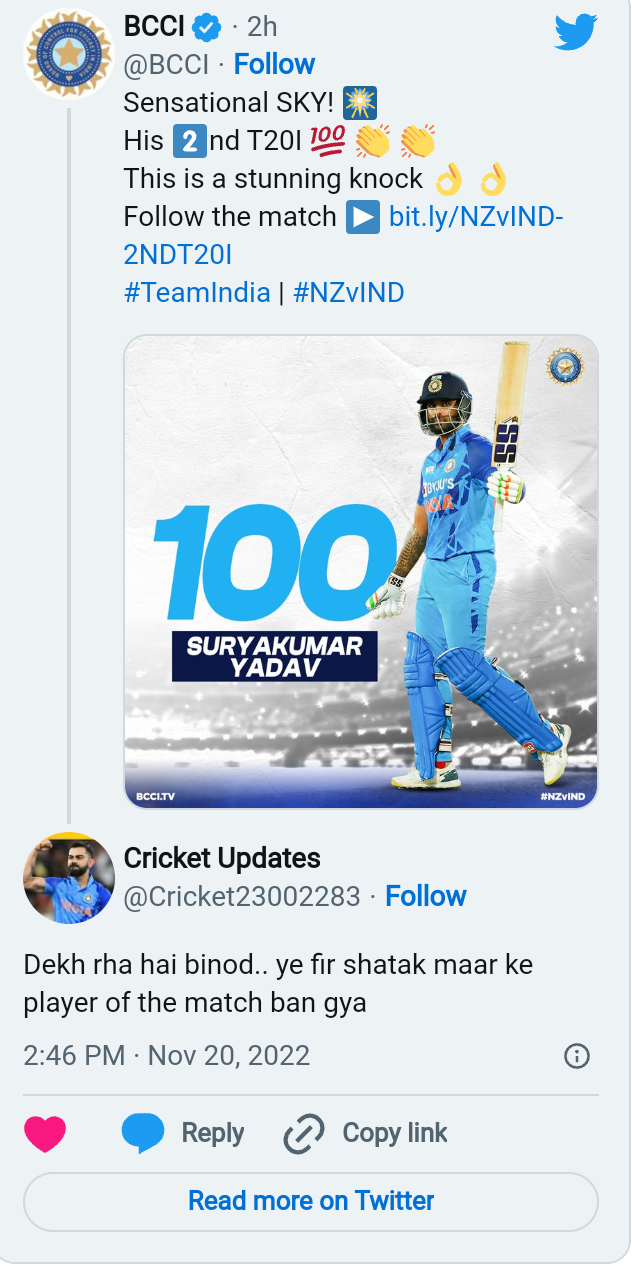
Task: Open the #NZvIND hashtag
Action: [349, 292]
